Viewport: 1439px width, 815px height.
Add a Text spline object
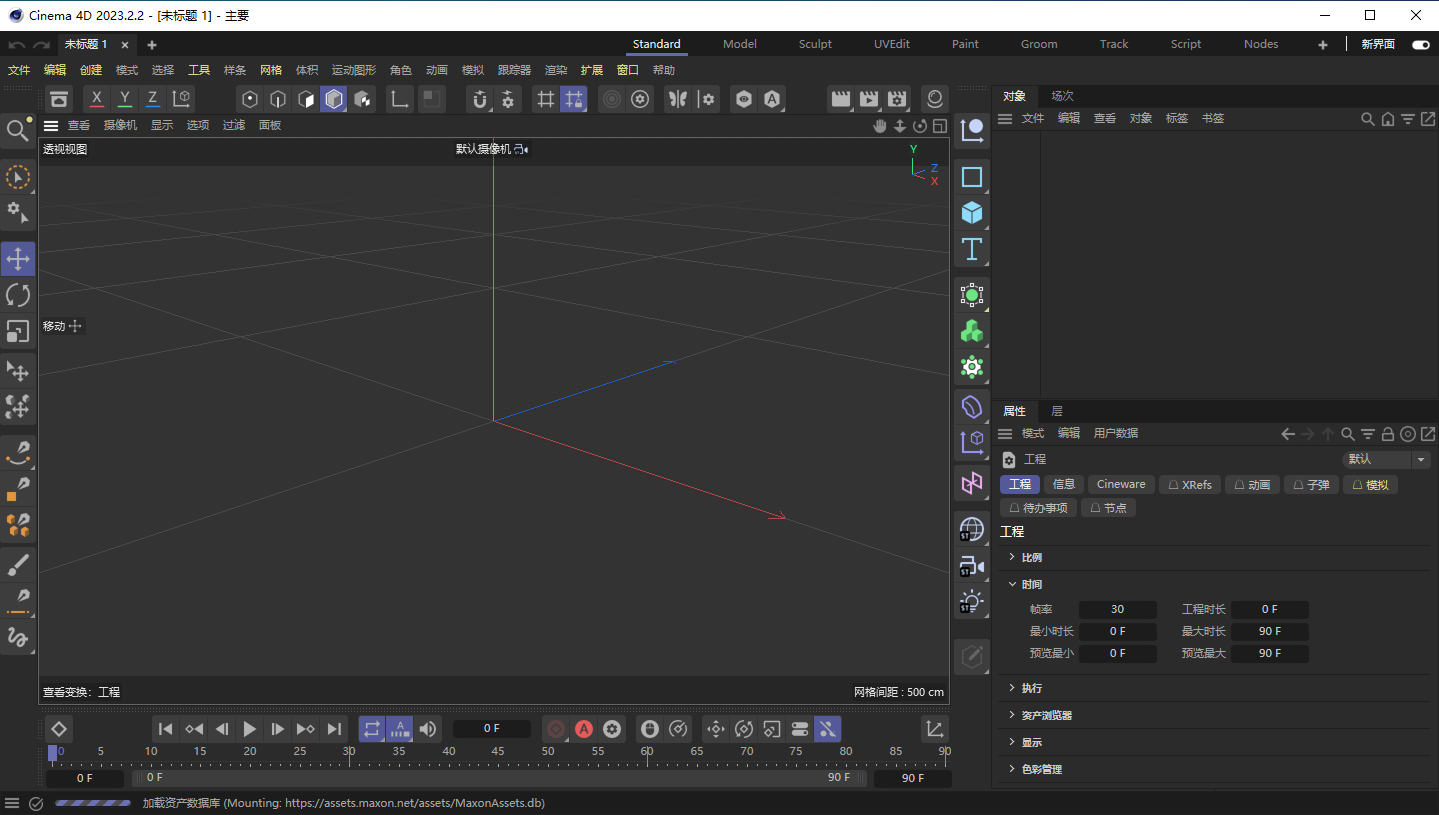[x=971, y=249]
